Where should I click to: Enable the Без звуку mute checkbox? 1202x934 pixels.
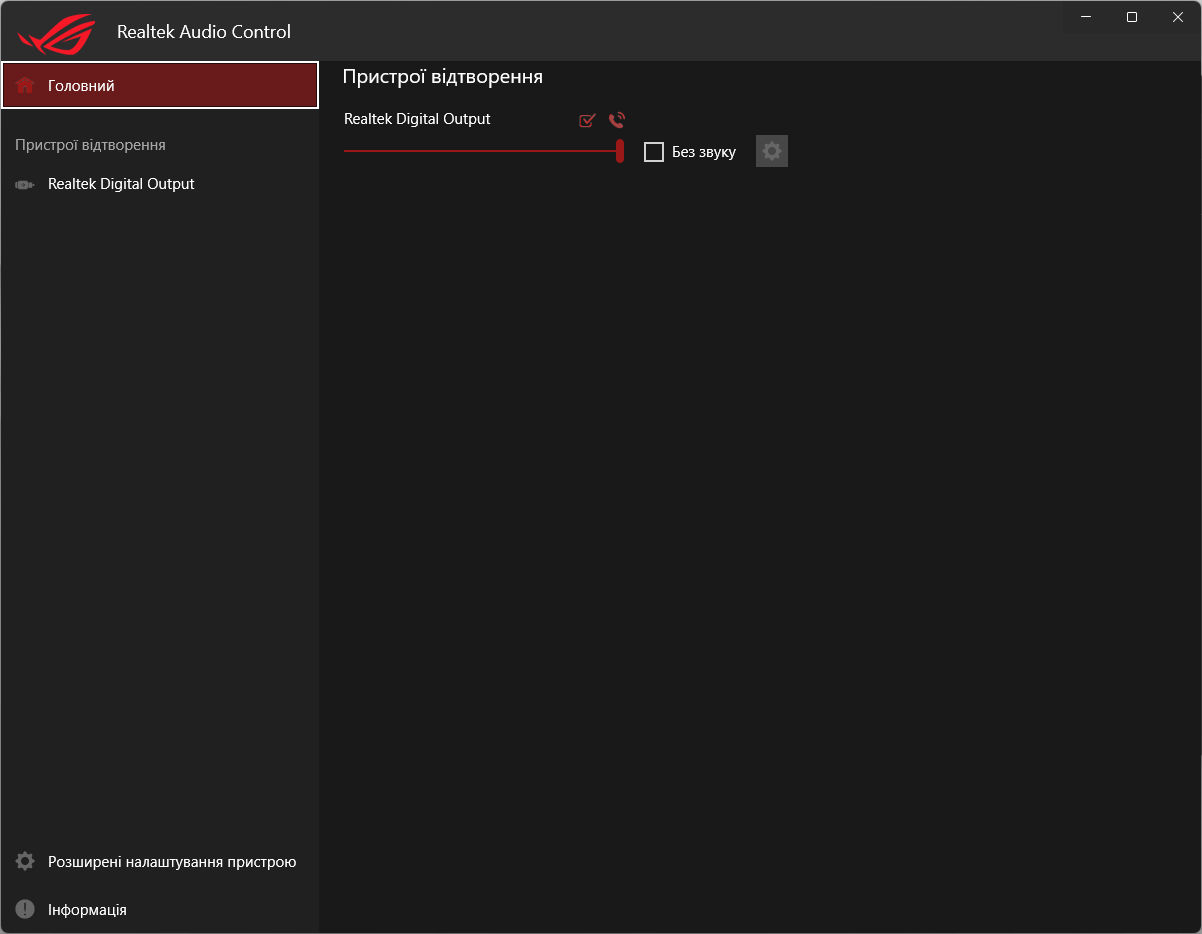coord(654,152)
